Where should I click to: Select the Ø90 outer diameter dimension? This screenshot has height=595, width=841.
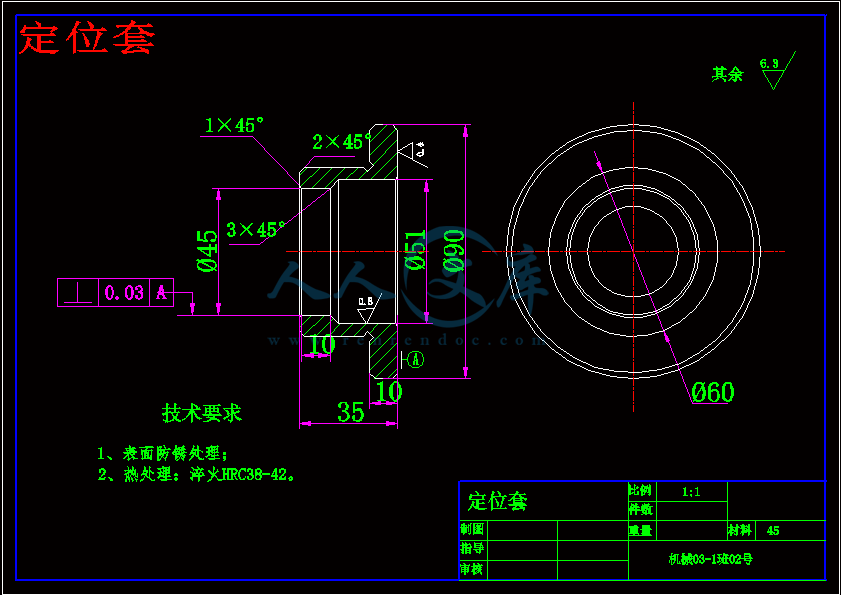click(x=453, y=250)
